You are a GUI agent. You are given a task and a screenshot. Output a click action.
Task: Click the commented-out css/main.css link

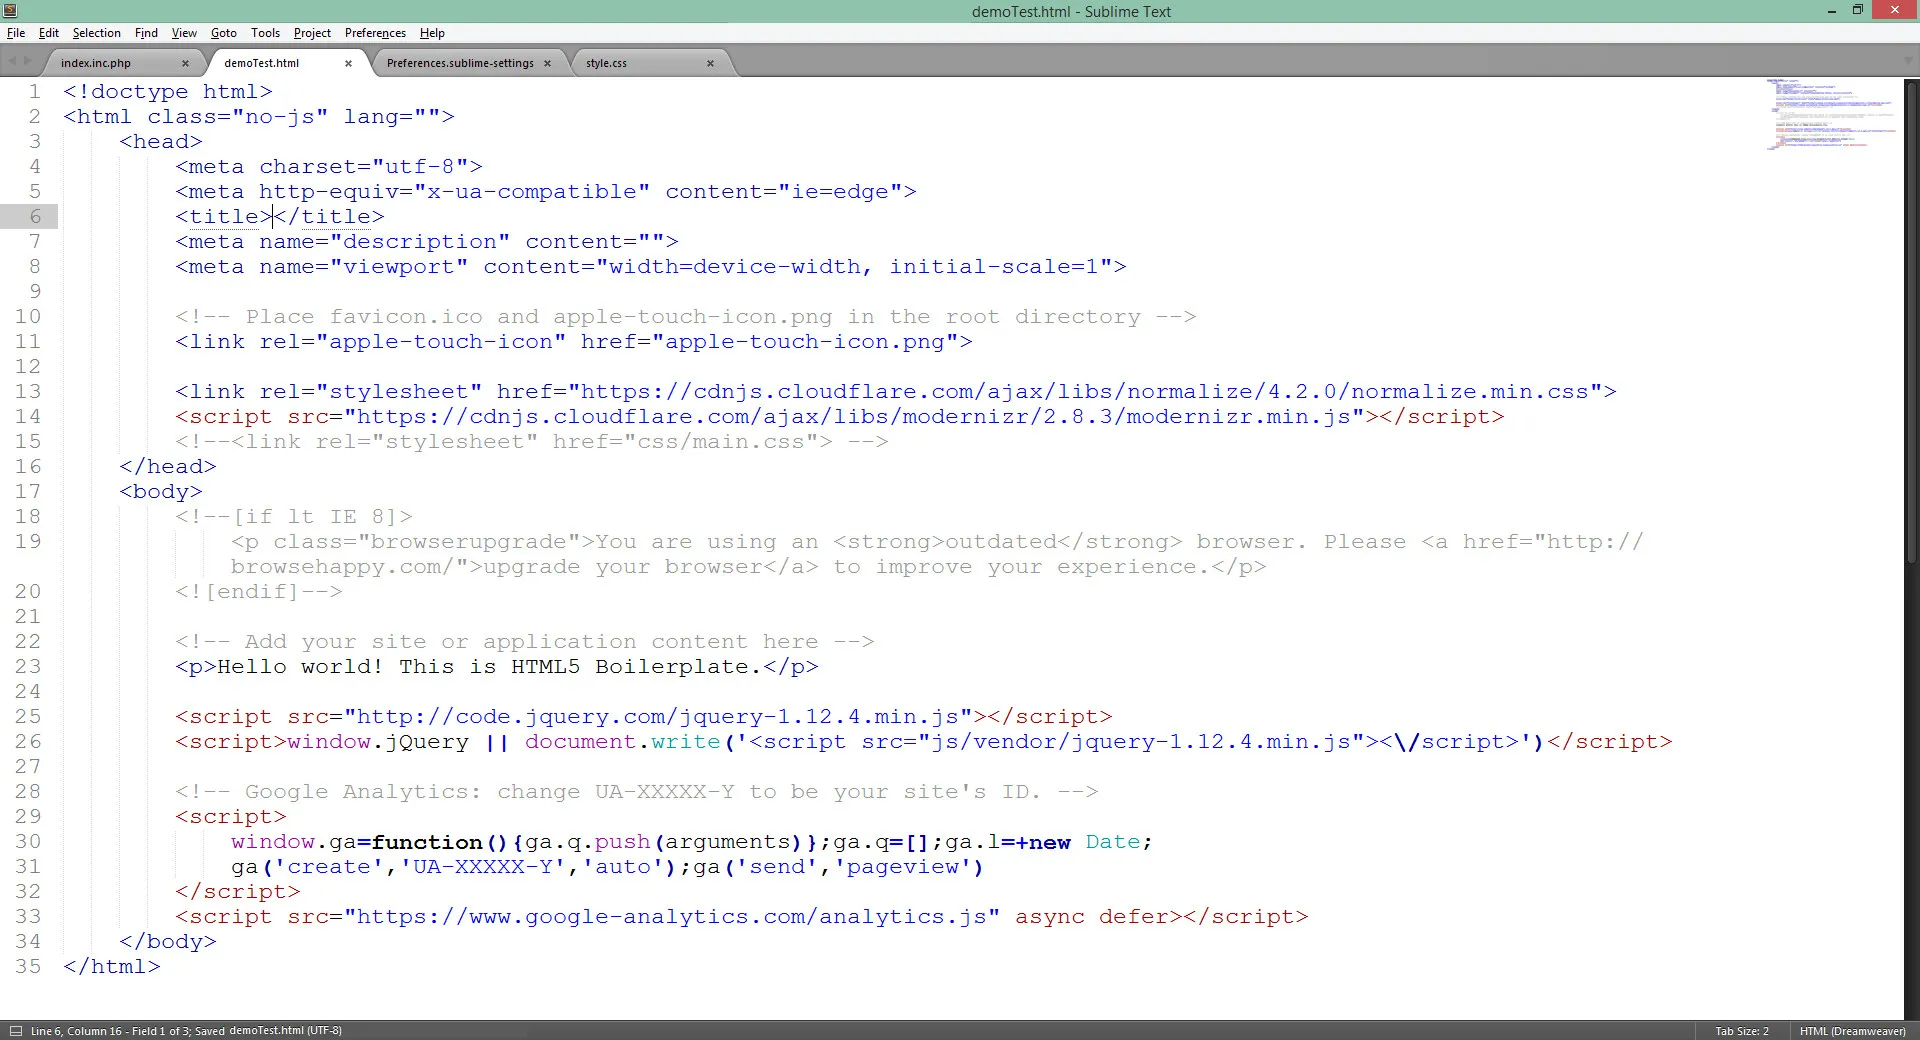[x=532, y=442]
